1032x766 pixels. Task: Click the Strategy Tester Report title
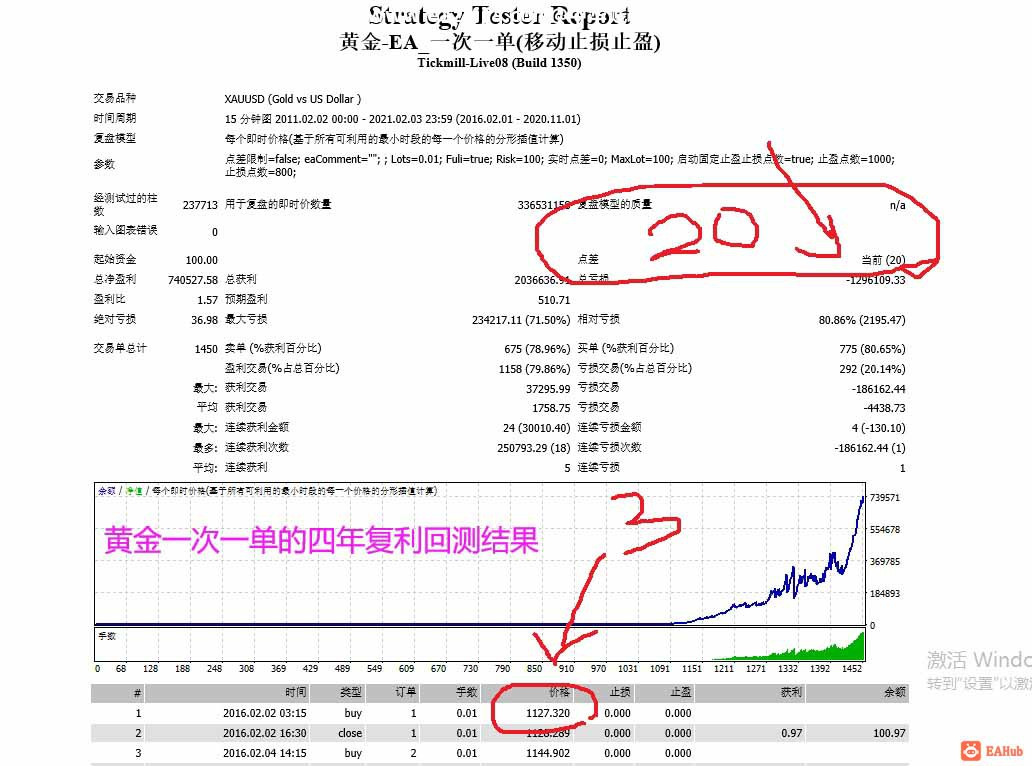click(x=500, y=15)
